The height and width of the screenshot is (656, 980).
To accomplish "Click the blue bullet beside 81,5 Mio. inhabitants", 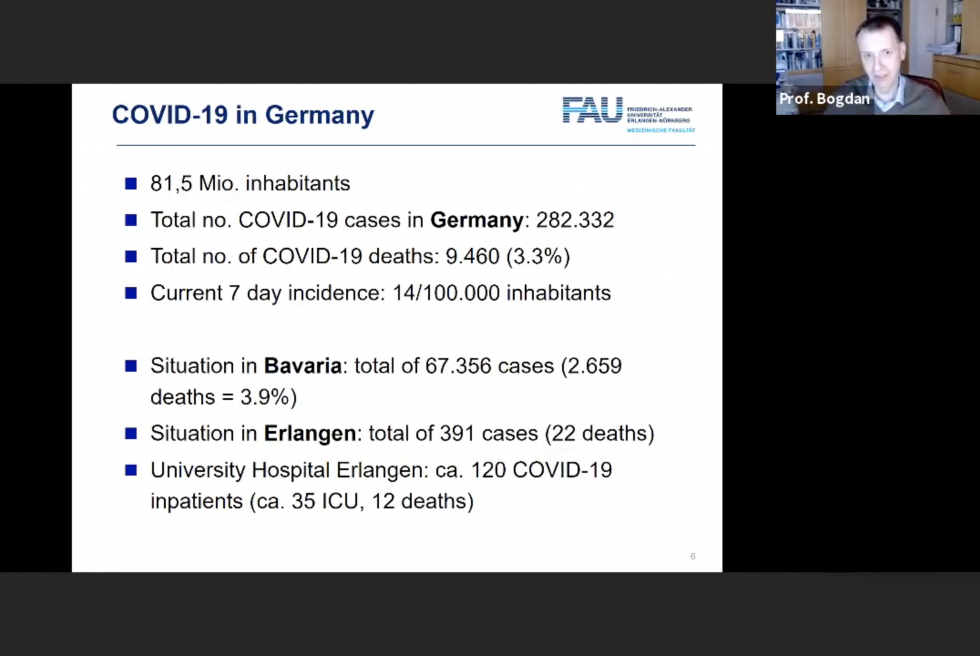I will tap(131, 184).
